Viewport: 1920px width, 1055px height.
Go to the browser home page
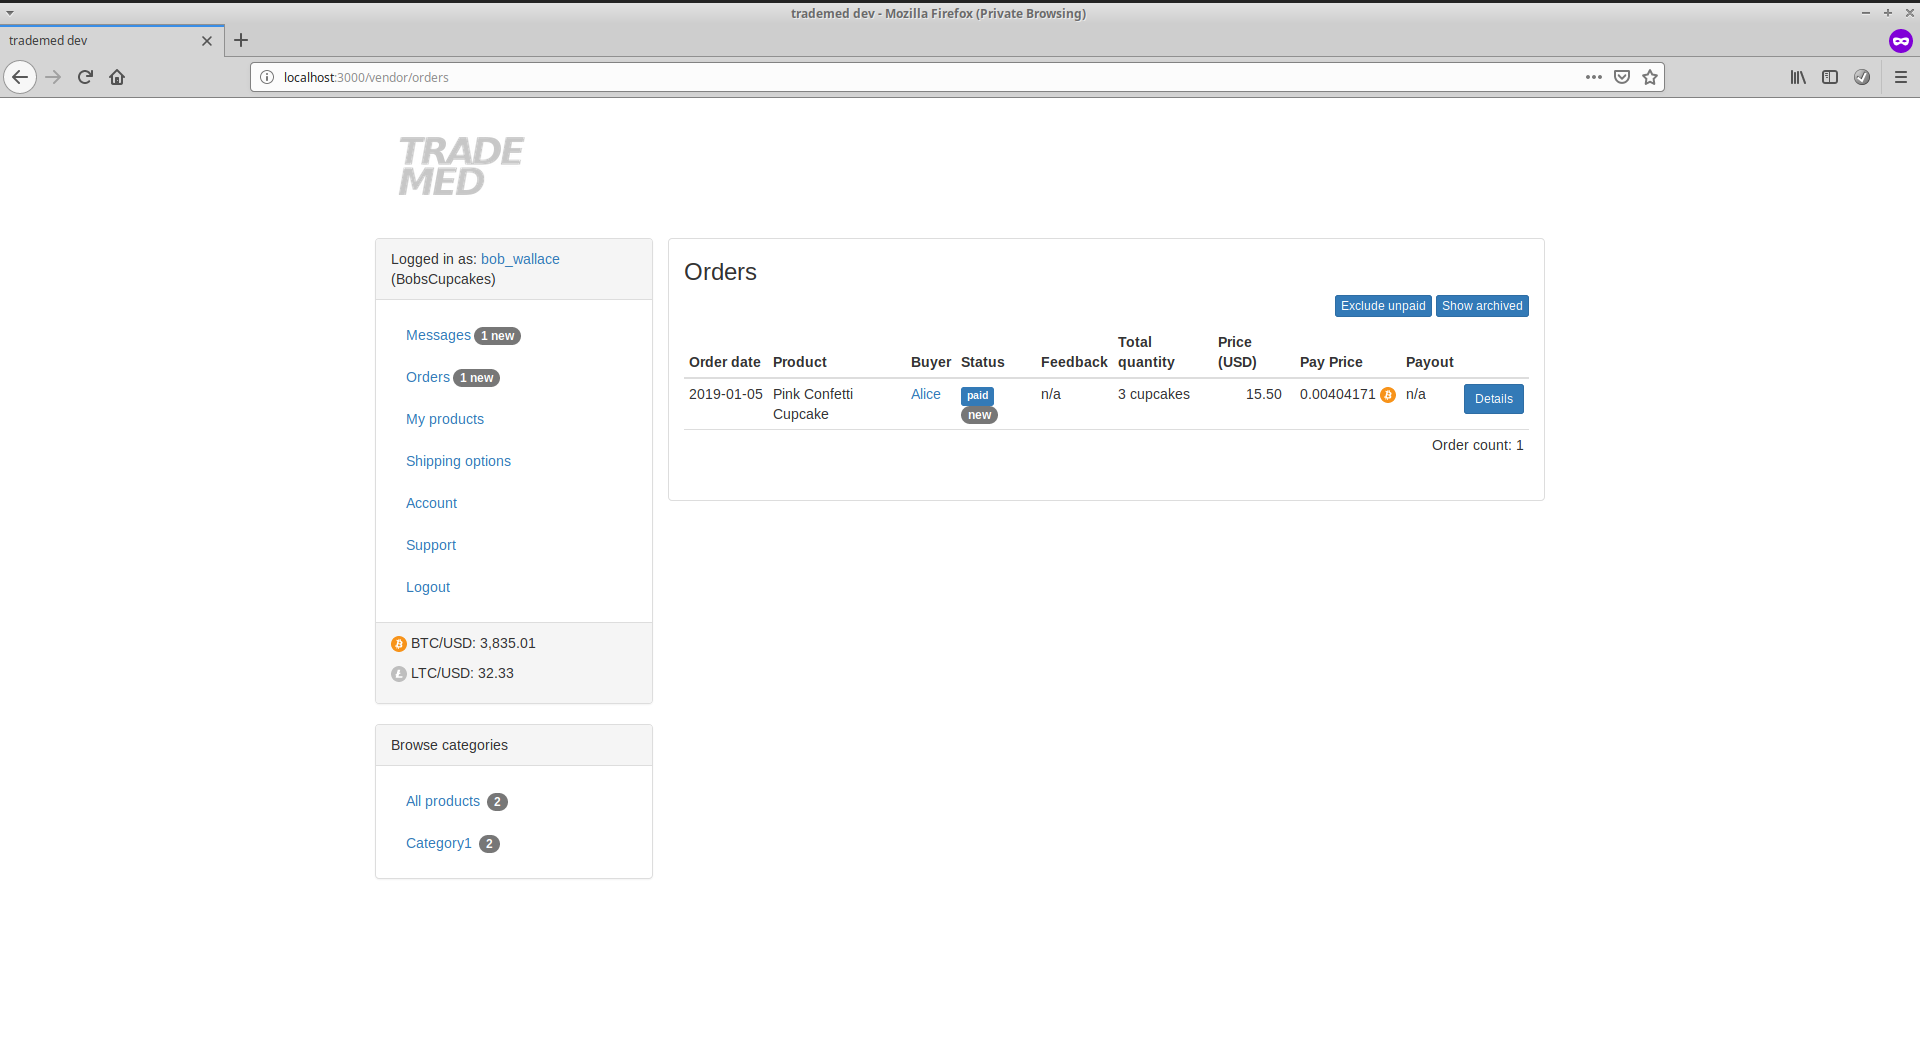117,77
